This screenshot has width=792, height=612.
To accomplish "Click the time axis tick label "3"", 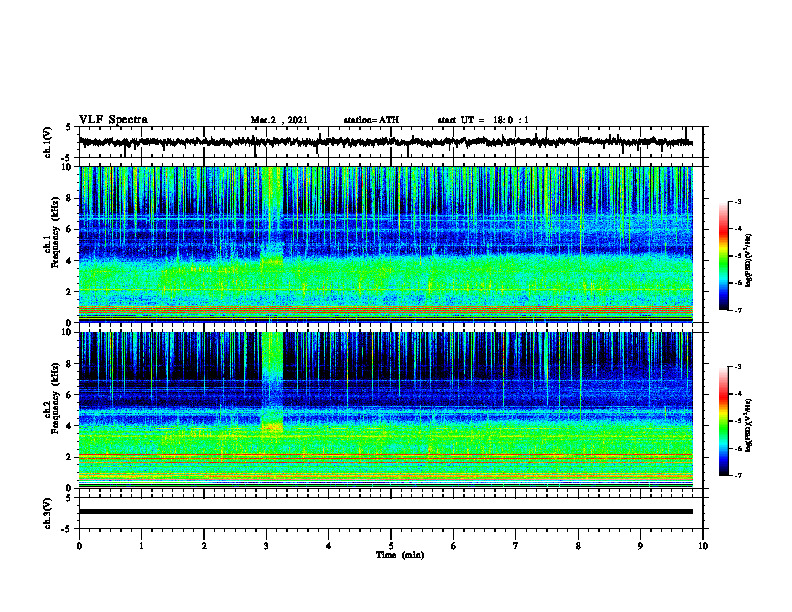I will tap(266, 546).
